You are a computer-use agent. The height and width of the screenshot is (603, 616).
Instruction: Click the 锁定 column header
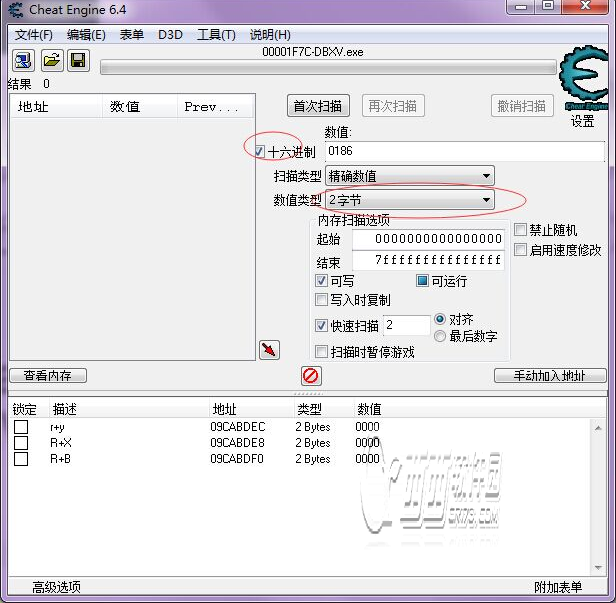[25, 409]
